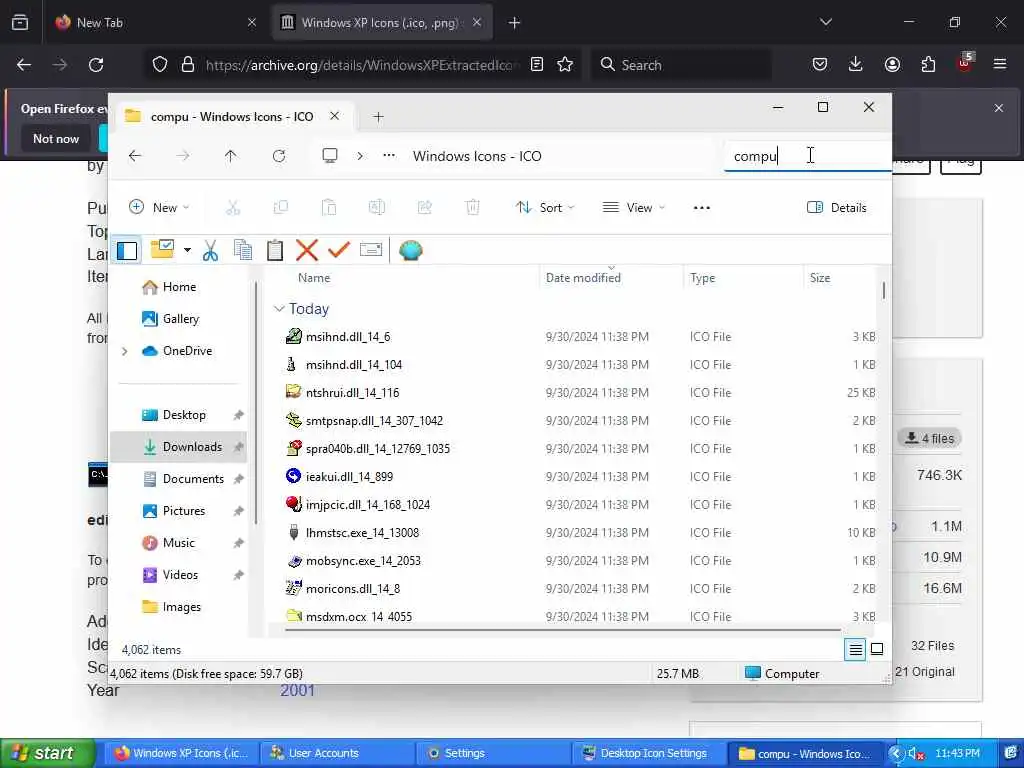This screenshot has height=768, width=1024.
Task: Click the This PC monitor icon in address bar
Action: [x=330, y=155]
